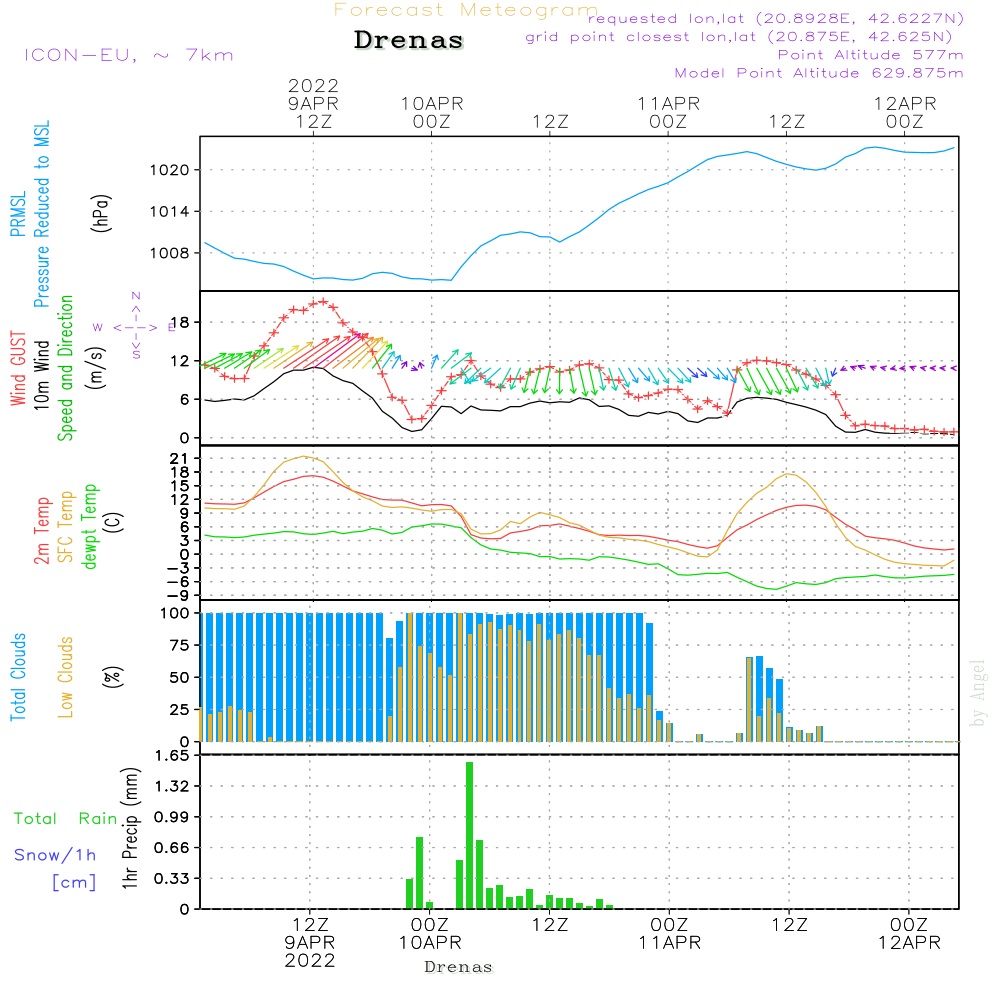Click the bottom axis "00Z 11APR" label
Image resolution: width=1000 pixels, height=1000 pixels.
click(670, 934)
